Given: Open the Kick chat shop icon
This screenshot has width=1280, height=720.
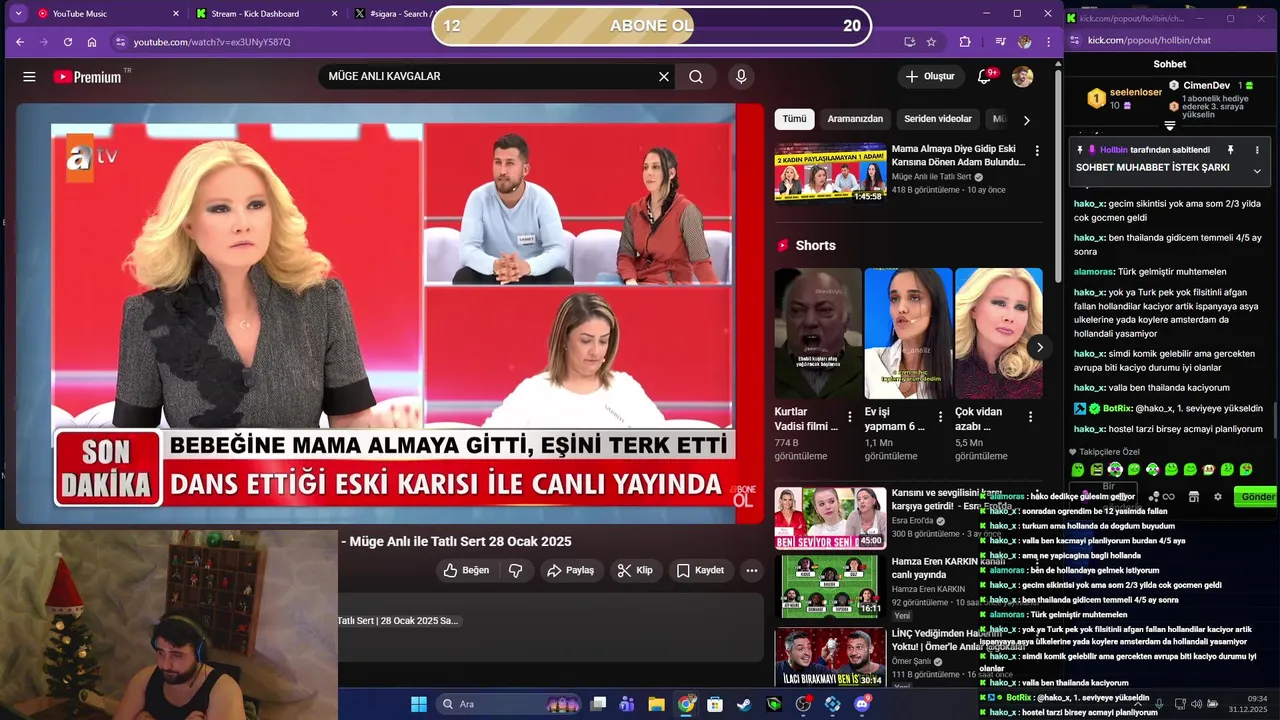Looking at the screenshot, I should pyautogui.click(x=1193, y=497).
